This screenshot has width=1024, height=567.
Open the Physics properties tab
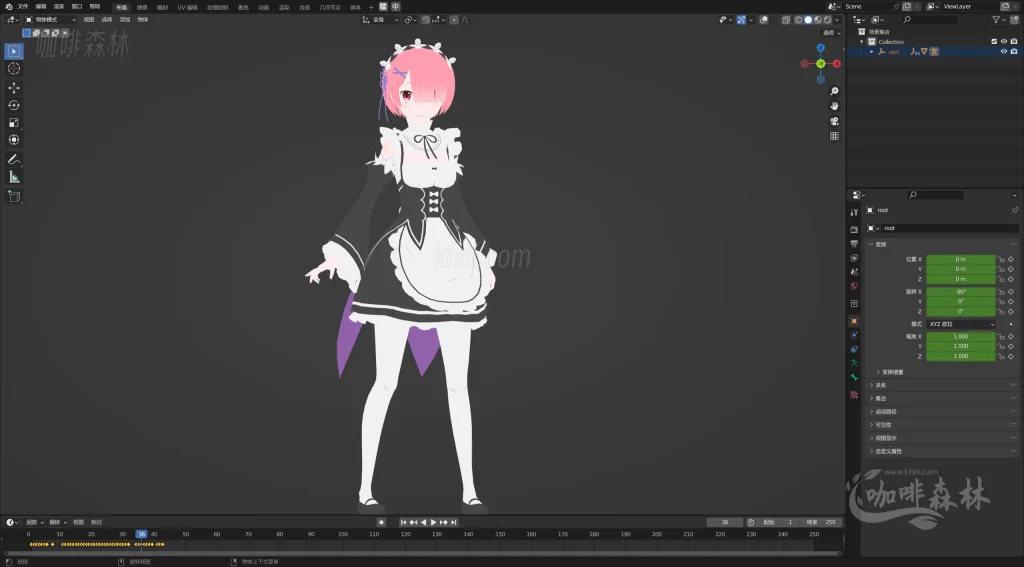pos(854,335)
